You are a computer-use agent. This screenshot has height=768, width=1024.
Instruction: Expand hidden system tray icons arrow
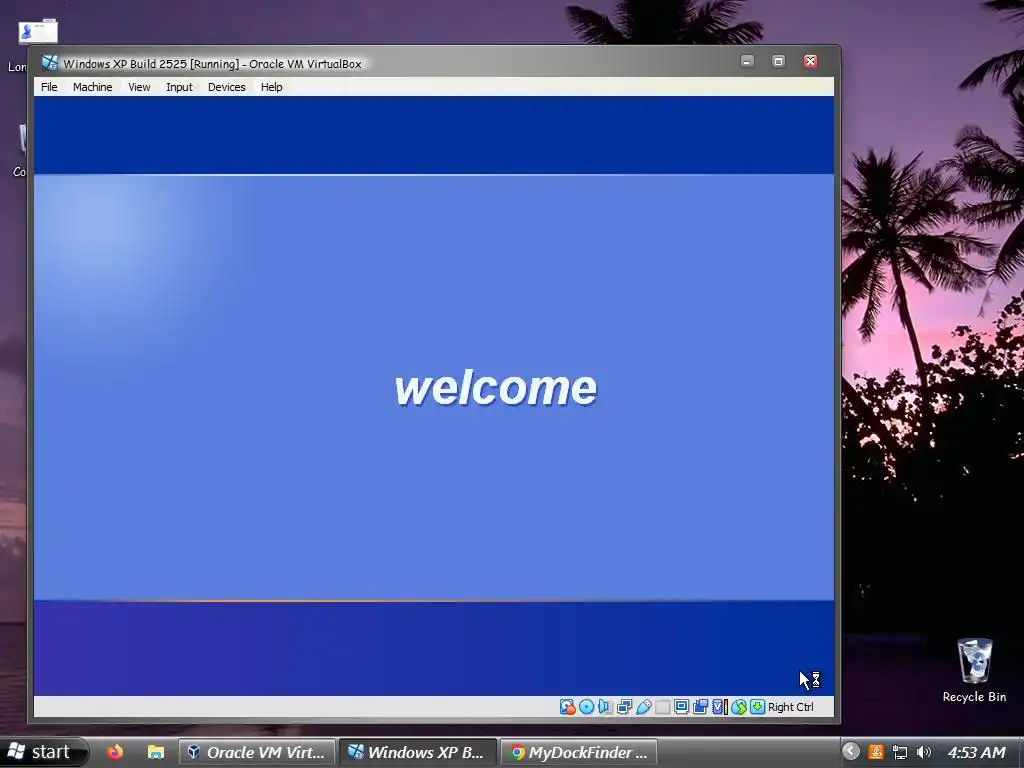[850, 752]
